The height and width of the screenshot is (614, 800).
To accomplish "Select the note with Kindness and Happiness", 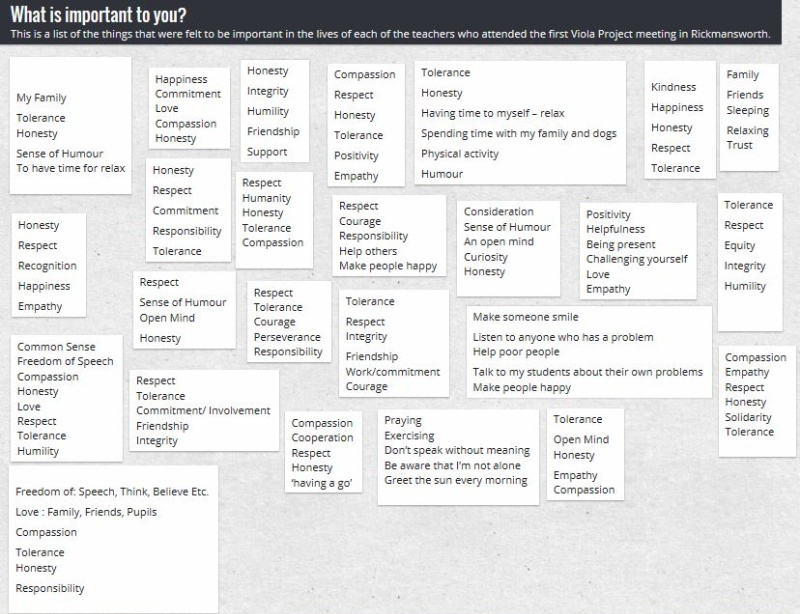I will click(x=680, y=120).
